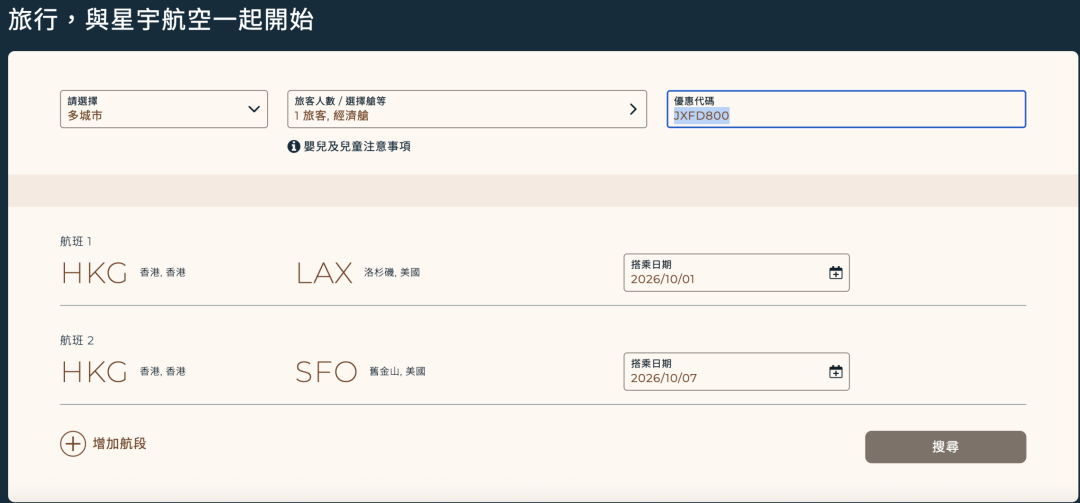Click 旅行，與星宇航空一起開始 heading

pyautogui.click(x=161, y=20)
